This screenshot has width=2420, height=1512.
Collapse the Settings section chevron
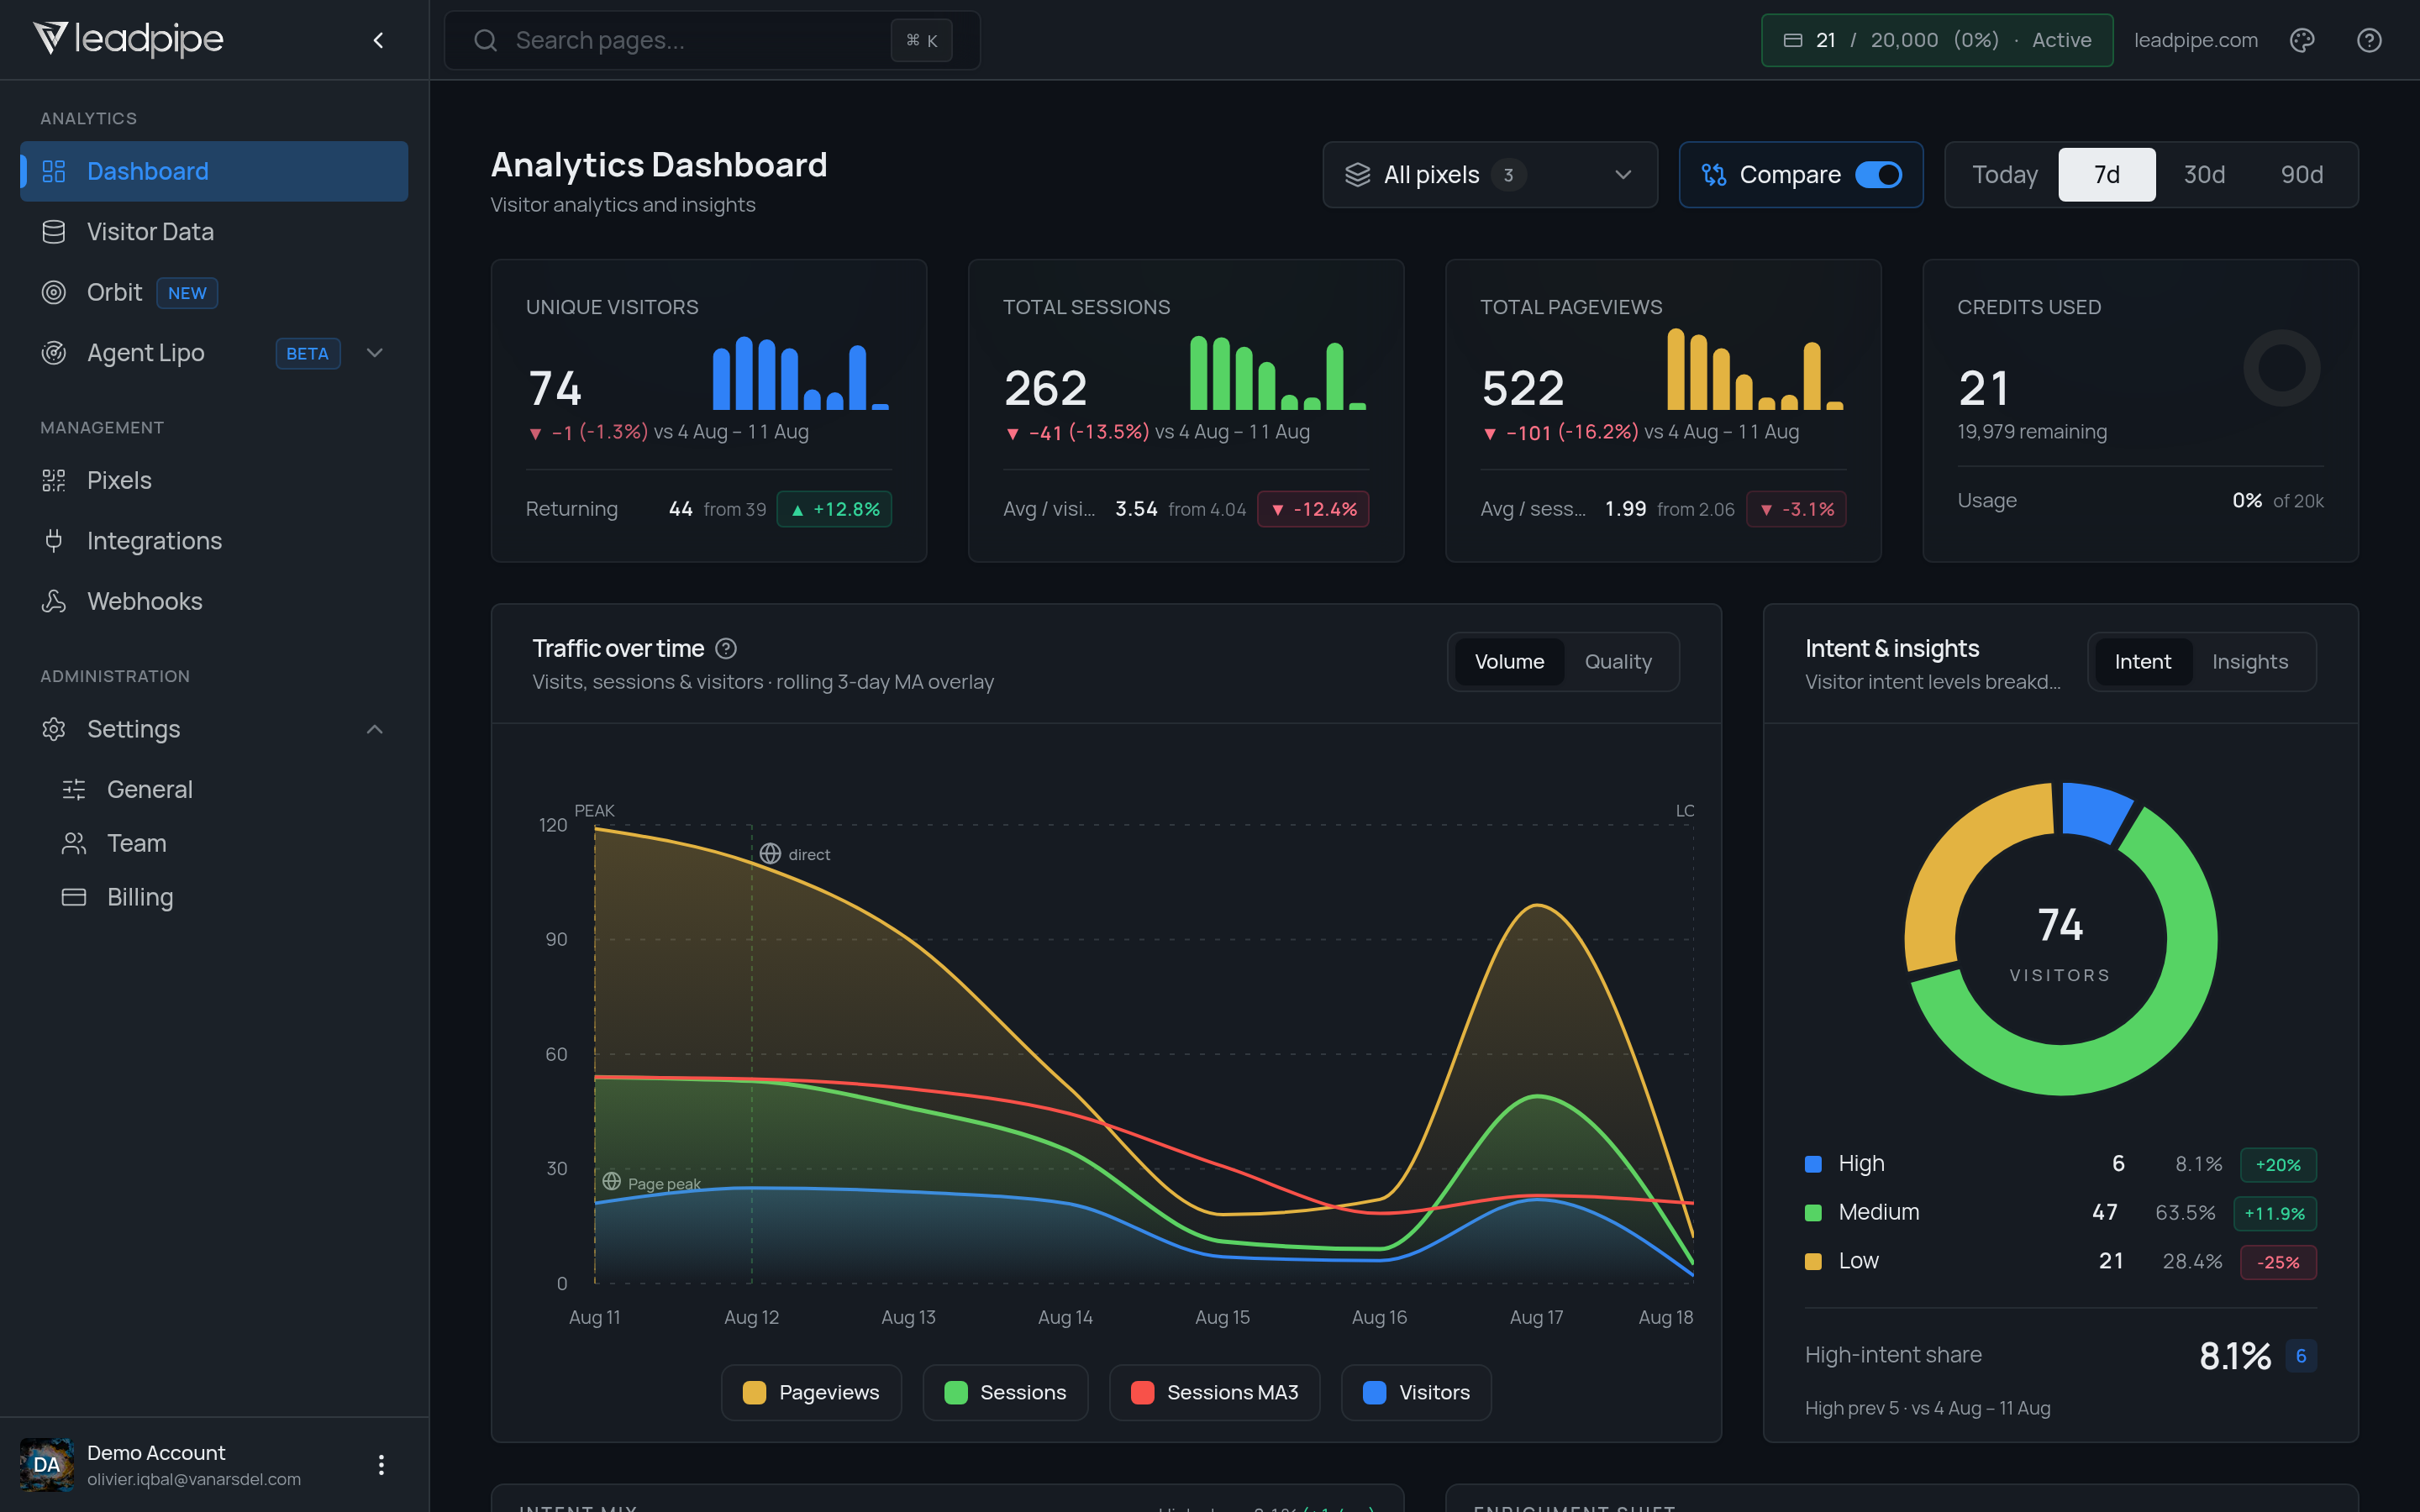[375, 729]
